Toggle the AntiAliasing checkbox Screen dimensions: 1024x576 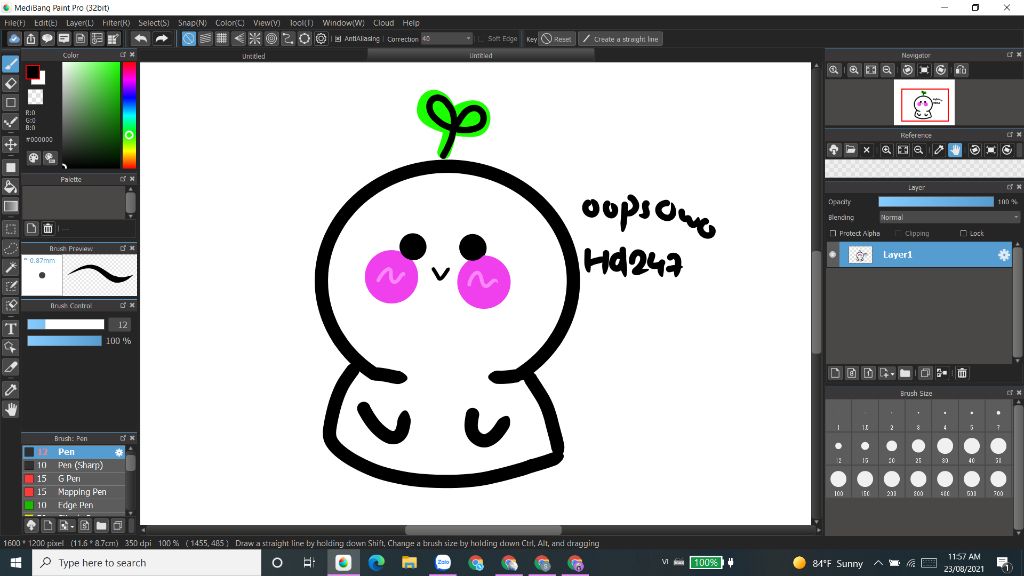[x=338, y=39]
